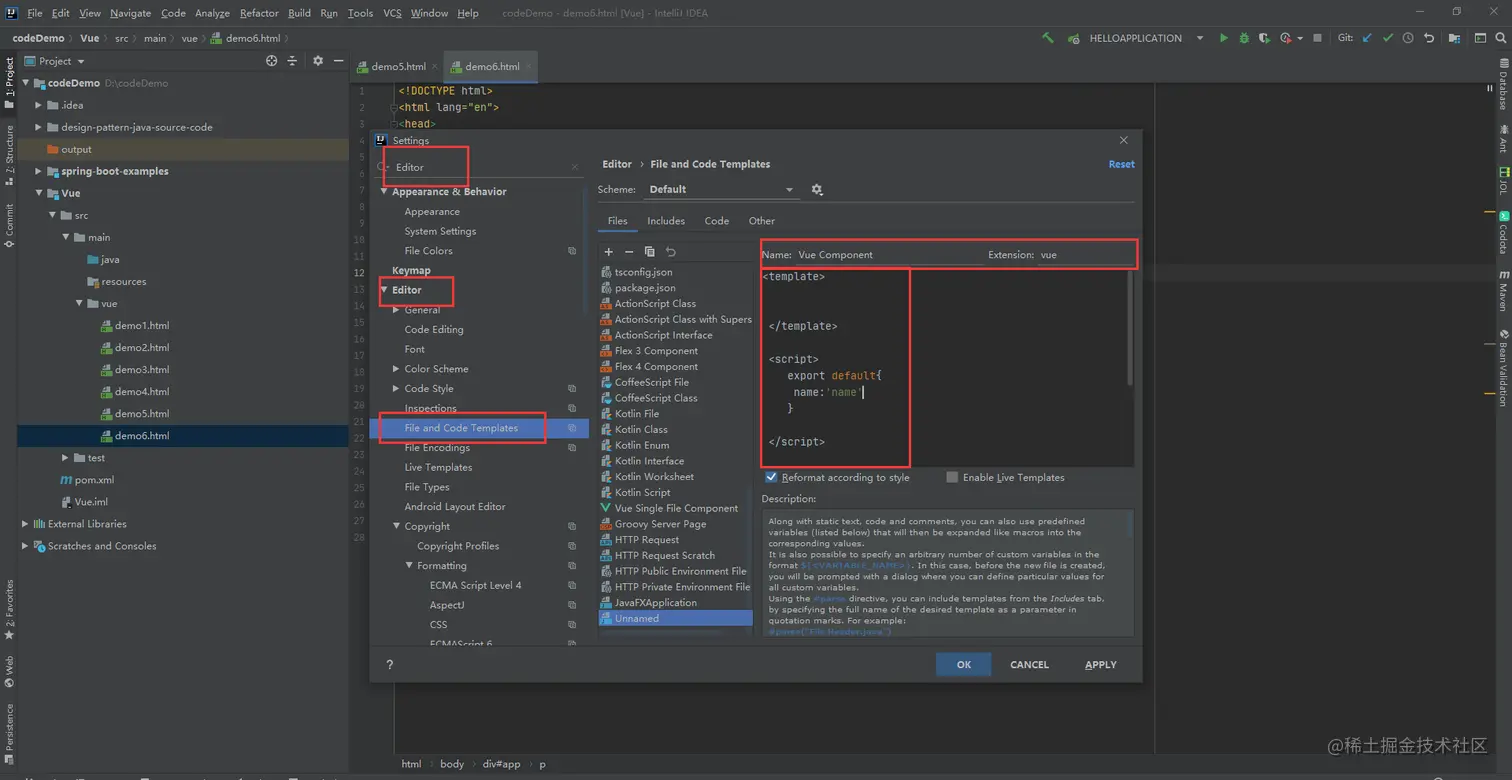Viewport: 1512px width, 780px height.
Task: Add a new template with plus icon
Action: [608, 252]
